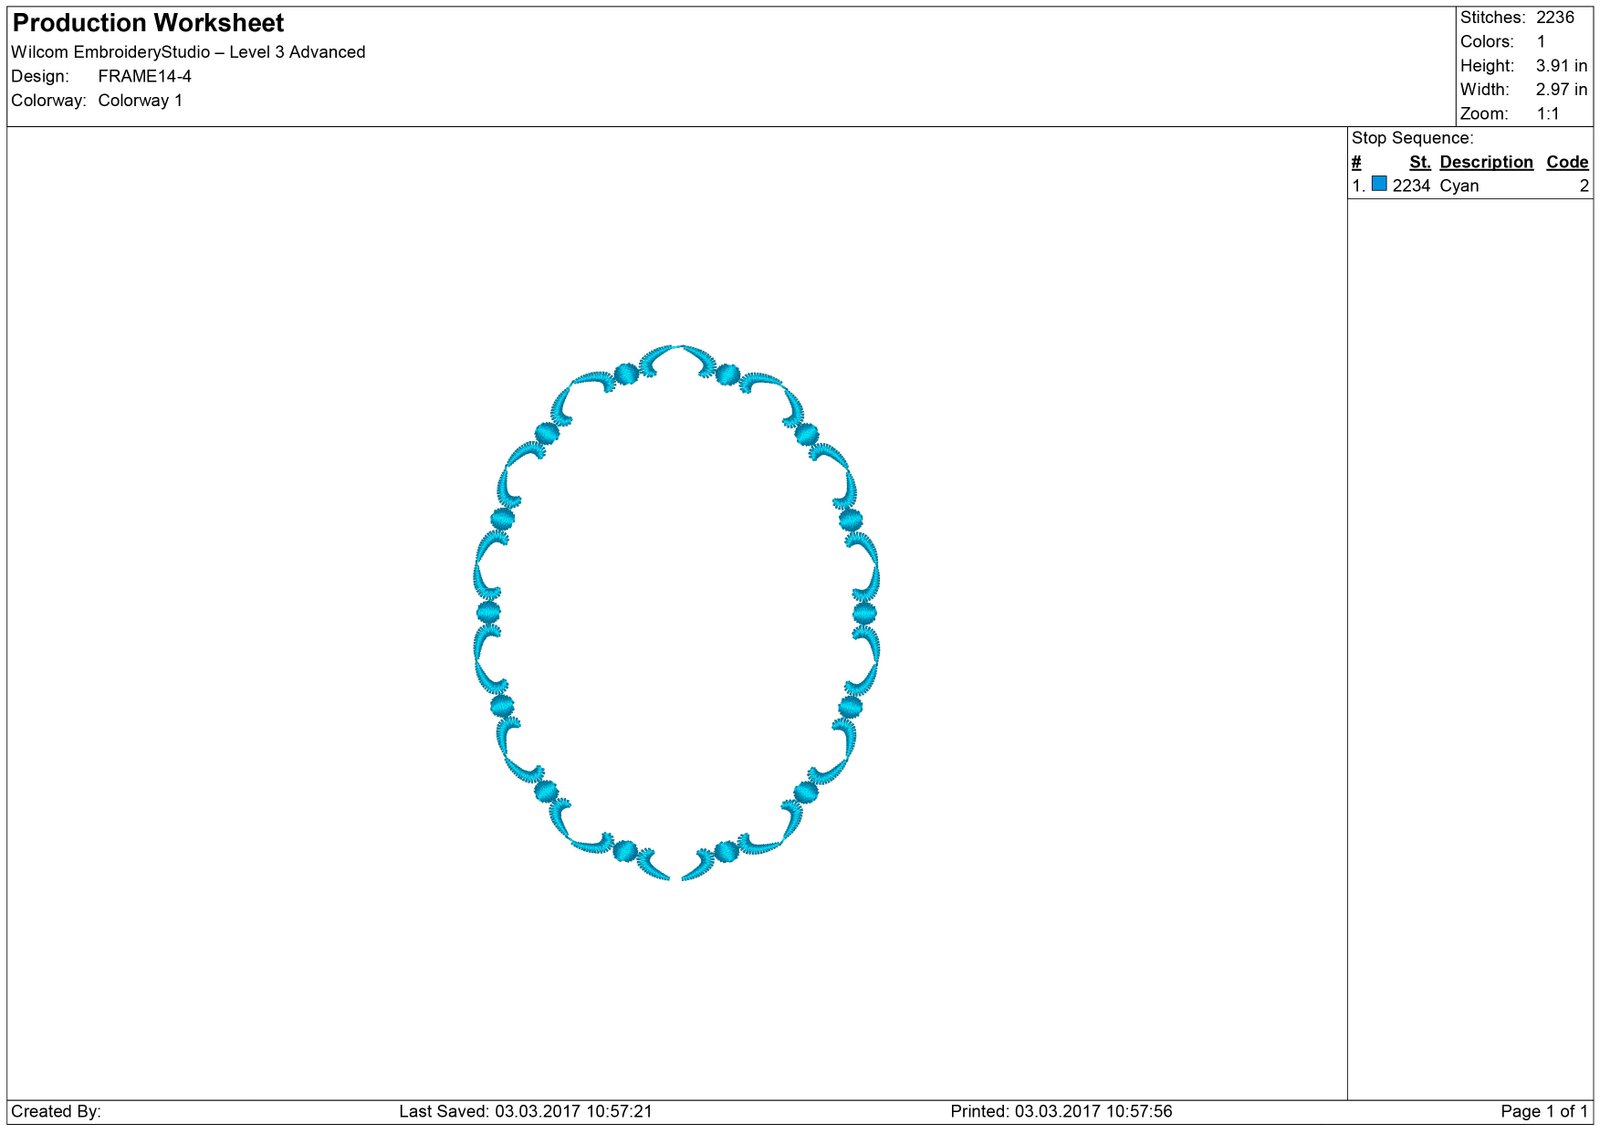Viewport: 1600px width, 1126px height.
Task: Select the Cyan description in stop sequence
Action: click(1459, 186)
